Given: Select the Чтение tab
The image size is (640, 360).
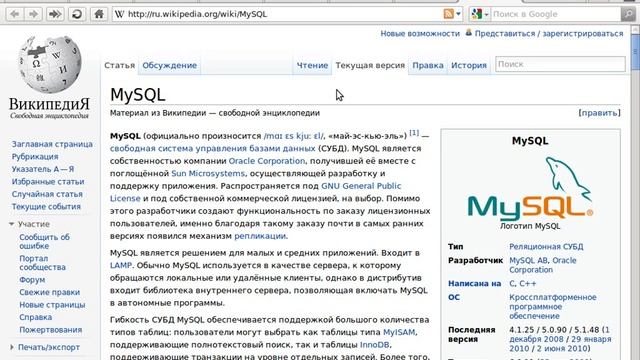Looking at the screenshot, I should click(x=312, y=65).
